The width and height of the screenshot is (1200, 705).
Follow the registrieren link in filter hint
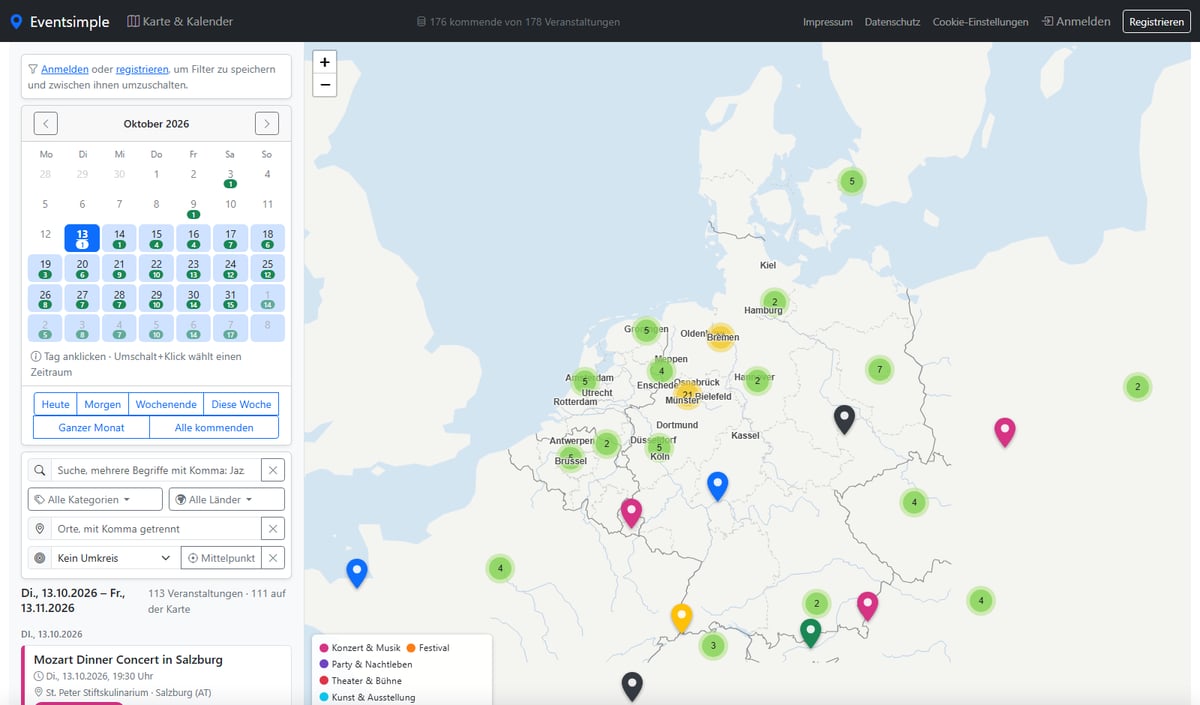click(x=142, y=69)
